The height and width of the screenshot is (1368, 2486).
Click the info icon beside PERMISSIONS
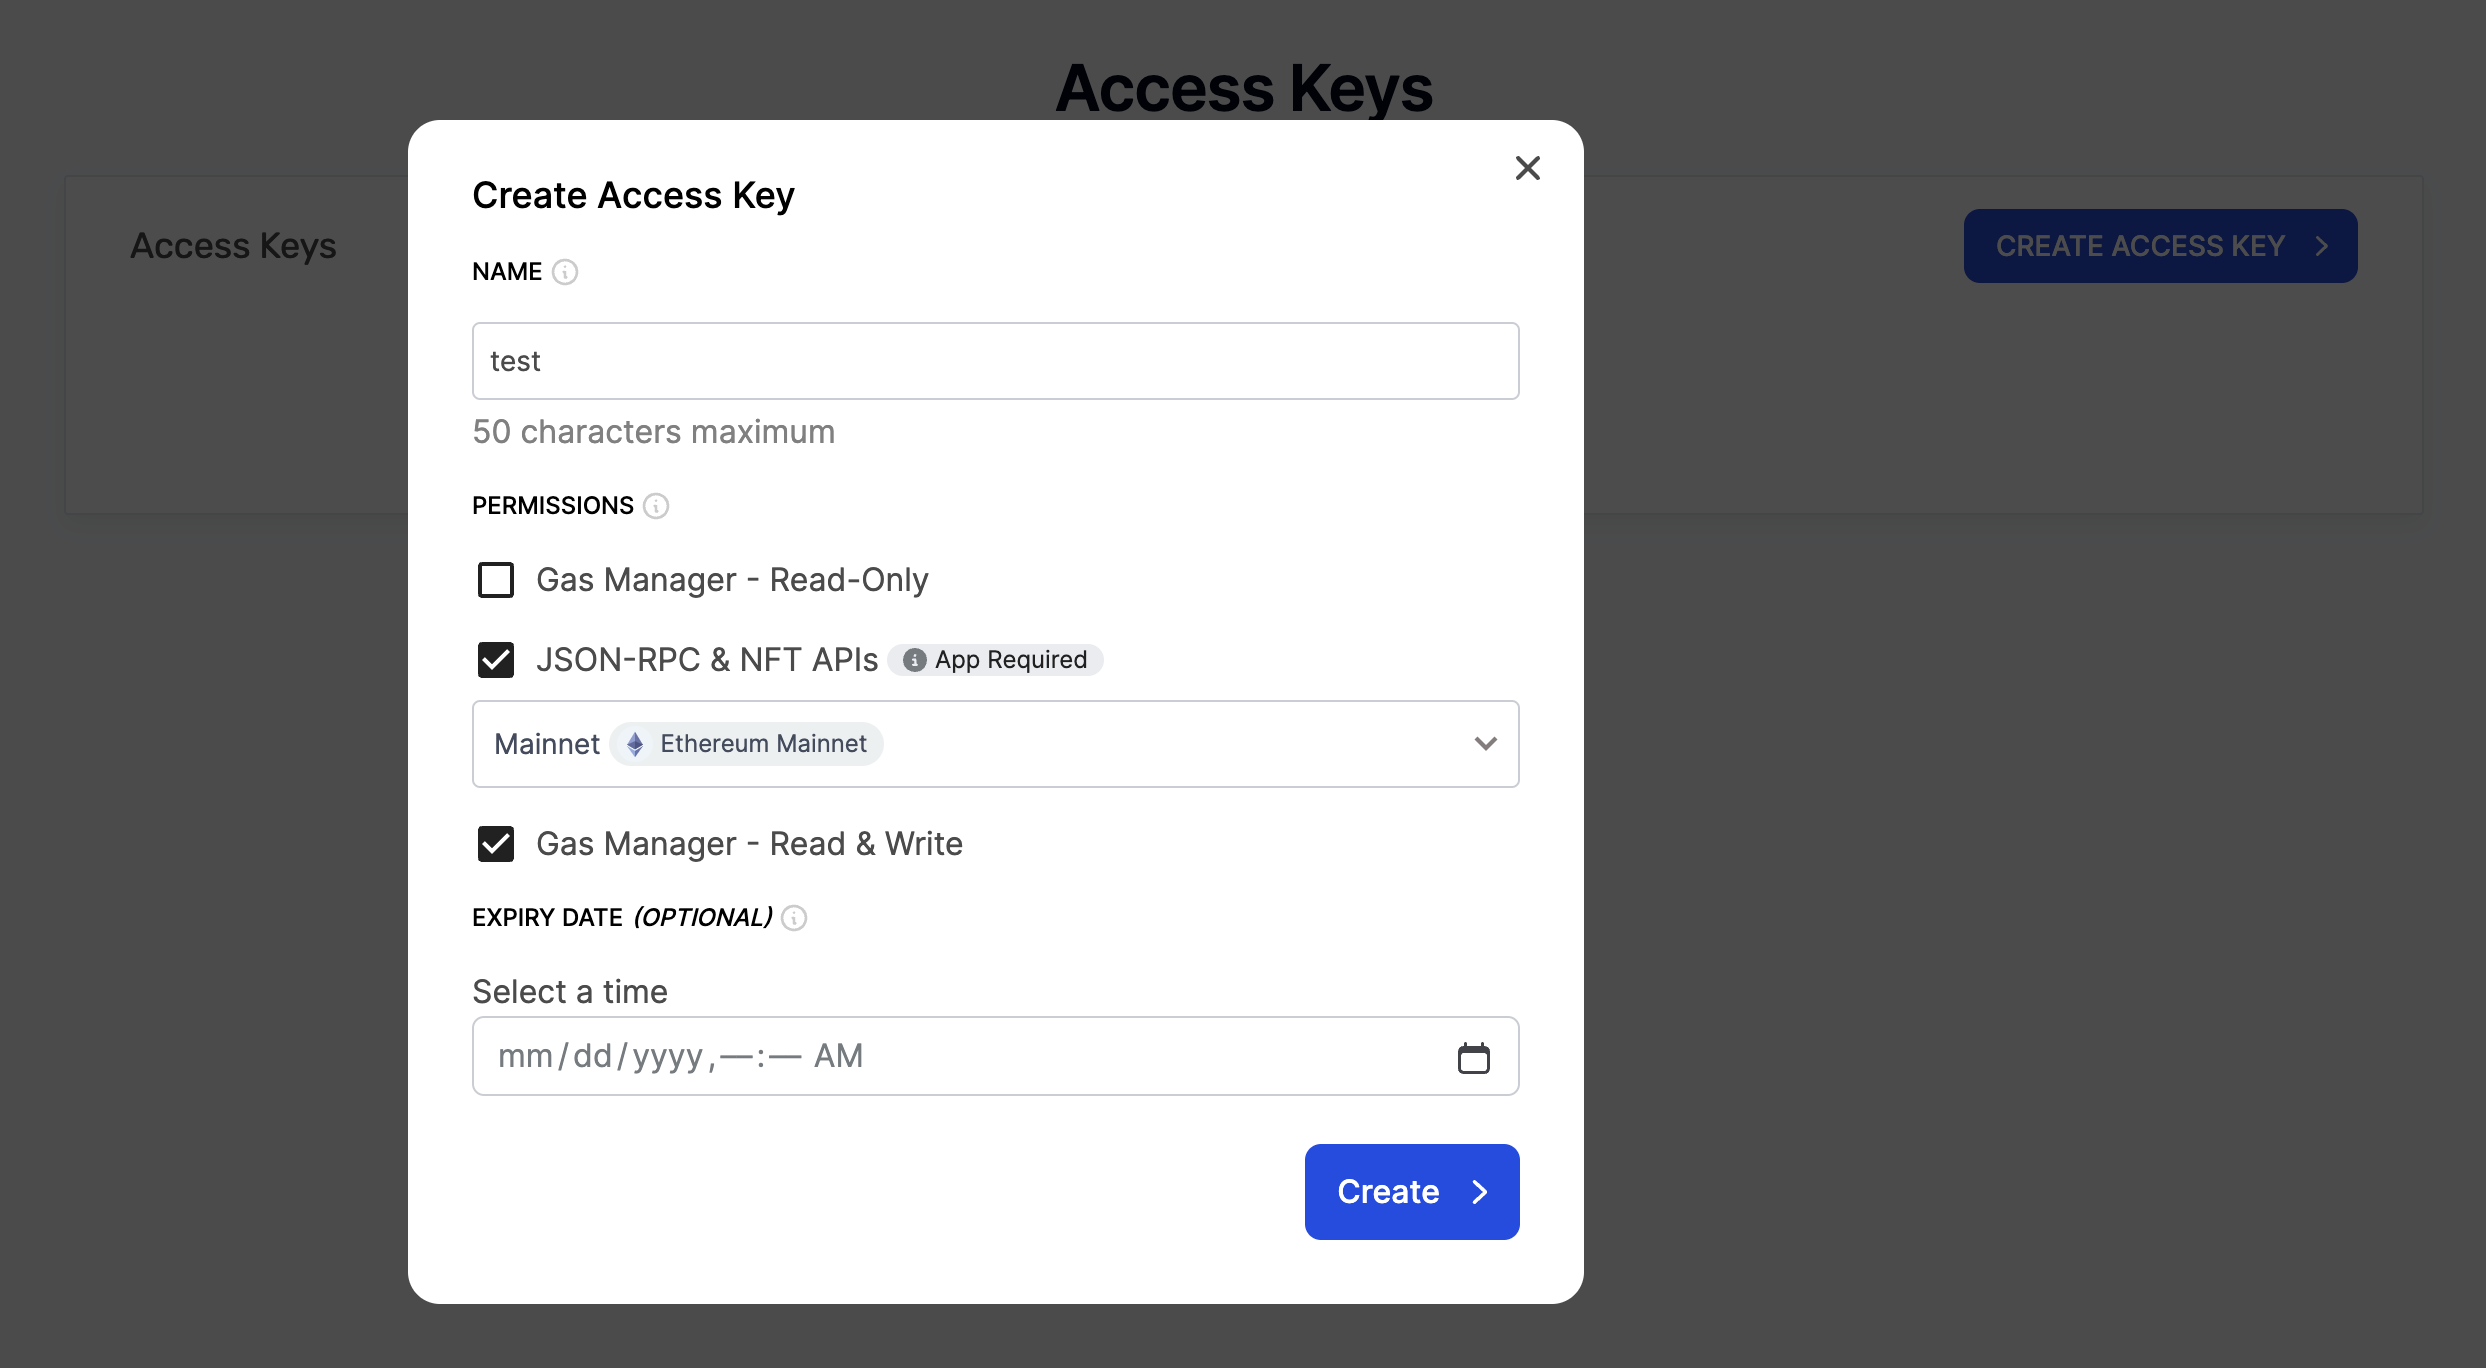656,506
